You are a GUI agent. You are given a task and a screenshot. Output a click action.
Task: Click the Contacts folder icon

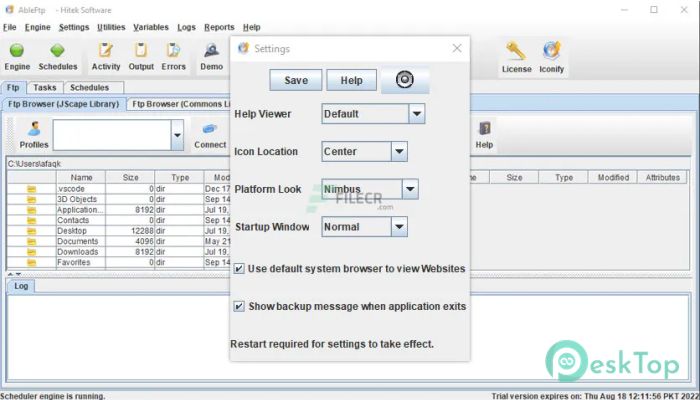coord(31,221)
